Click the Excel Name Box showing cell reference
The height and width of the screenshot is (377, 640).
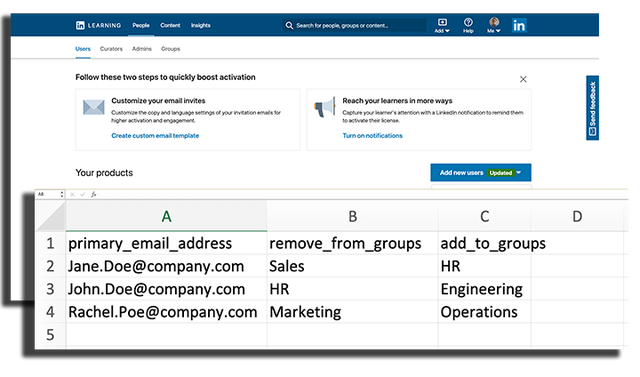pyautogui.click(x=48, y=195)
